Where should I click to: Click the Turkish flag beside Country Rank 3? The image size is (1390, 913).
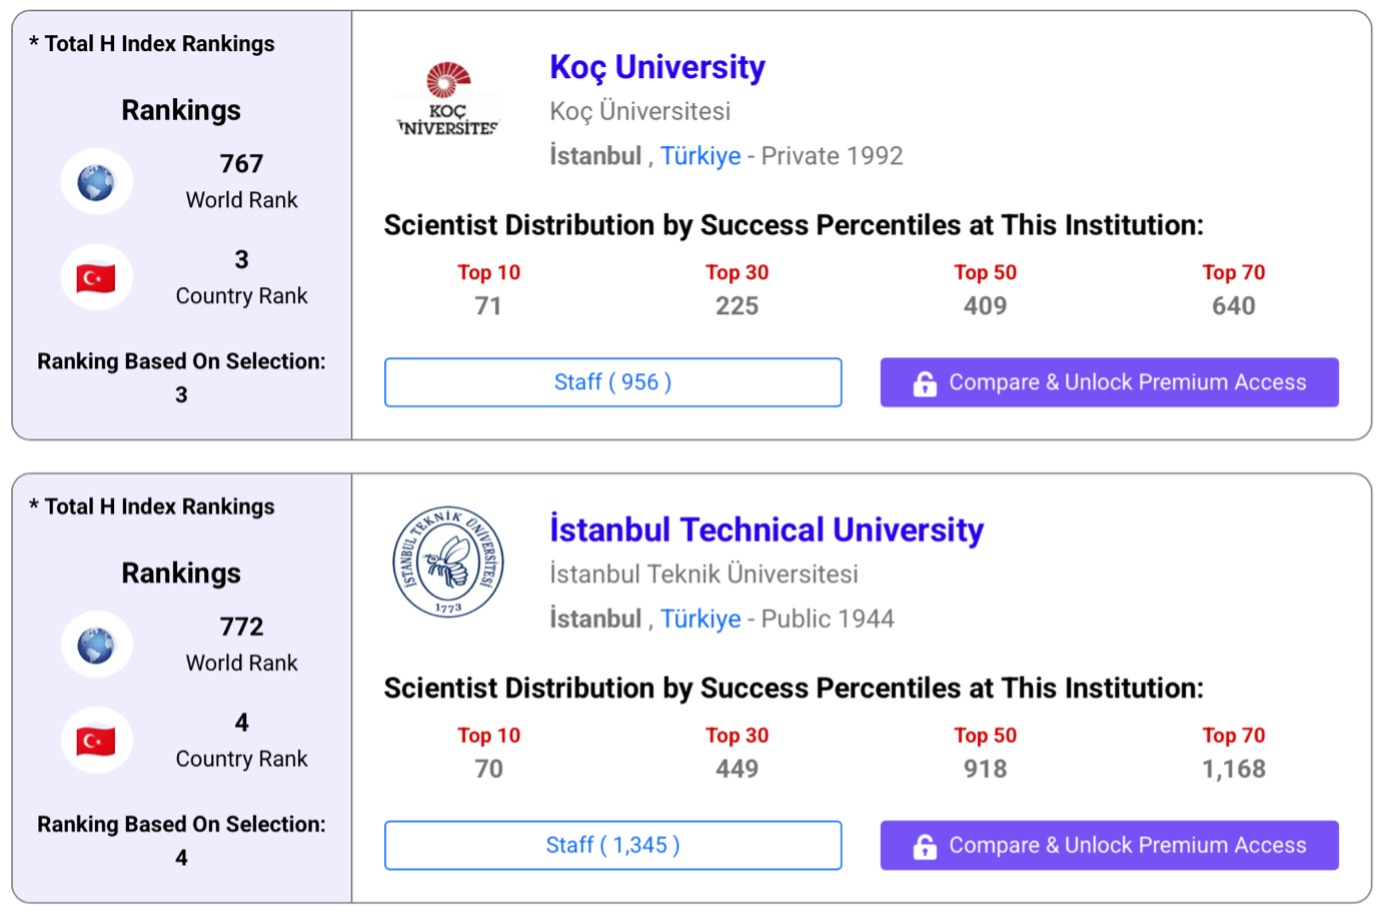click(96, 278)
